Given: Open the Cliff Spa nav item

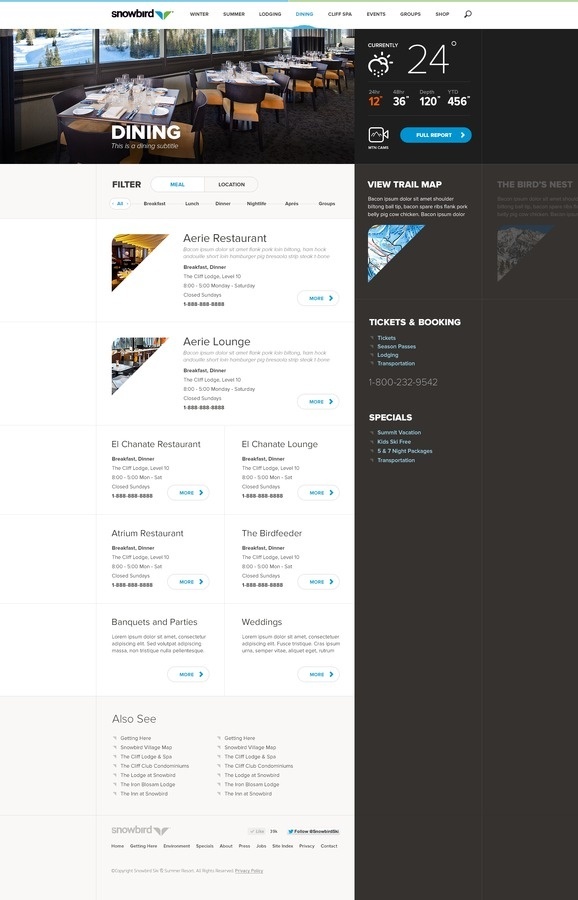Looking at the screenshot, I should [x=340, y=14].
